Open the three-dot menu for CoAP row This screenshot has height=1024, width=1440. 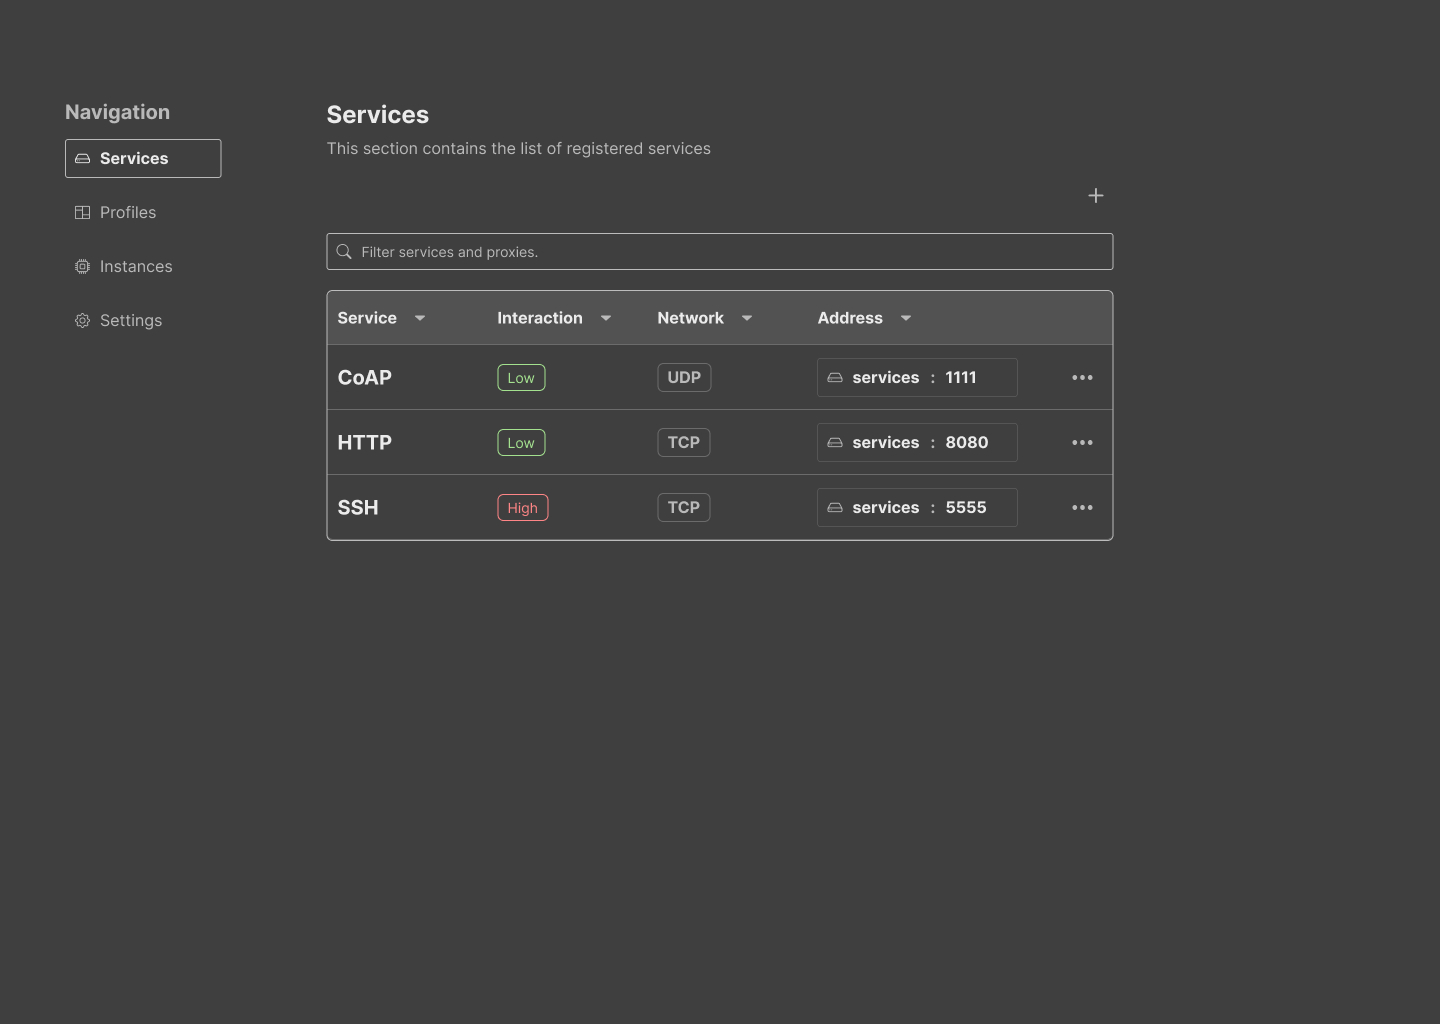[1082, 378]
